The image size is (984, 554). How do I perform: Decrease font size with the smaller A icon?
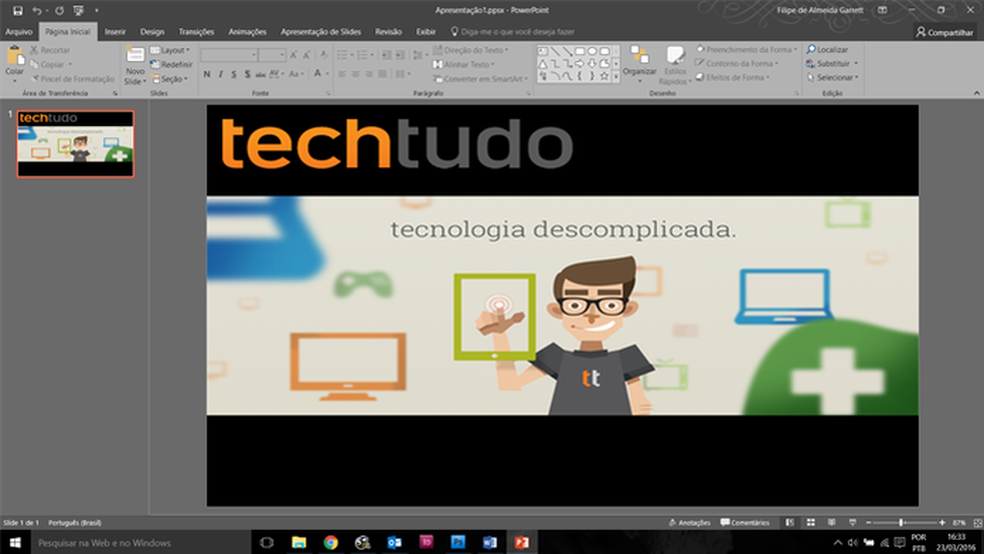(x=306, y=55)
